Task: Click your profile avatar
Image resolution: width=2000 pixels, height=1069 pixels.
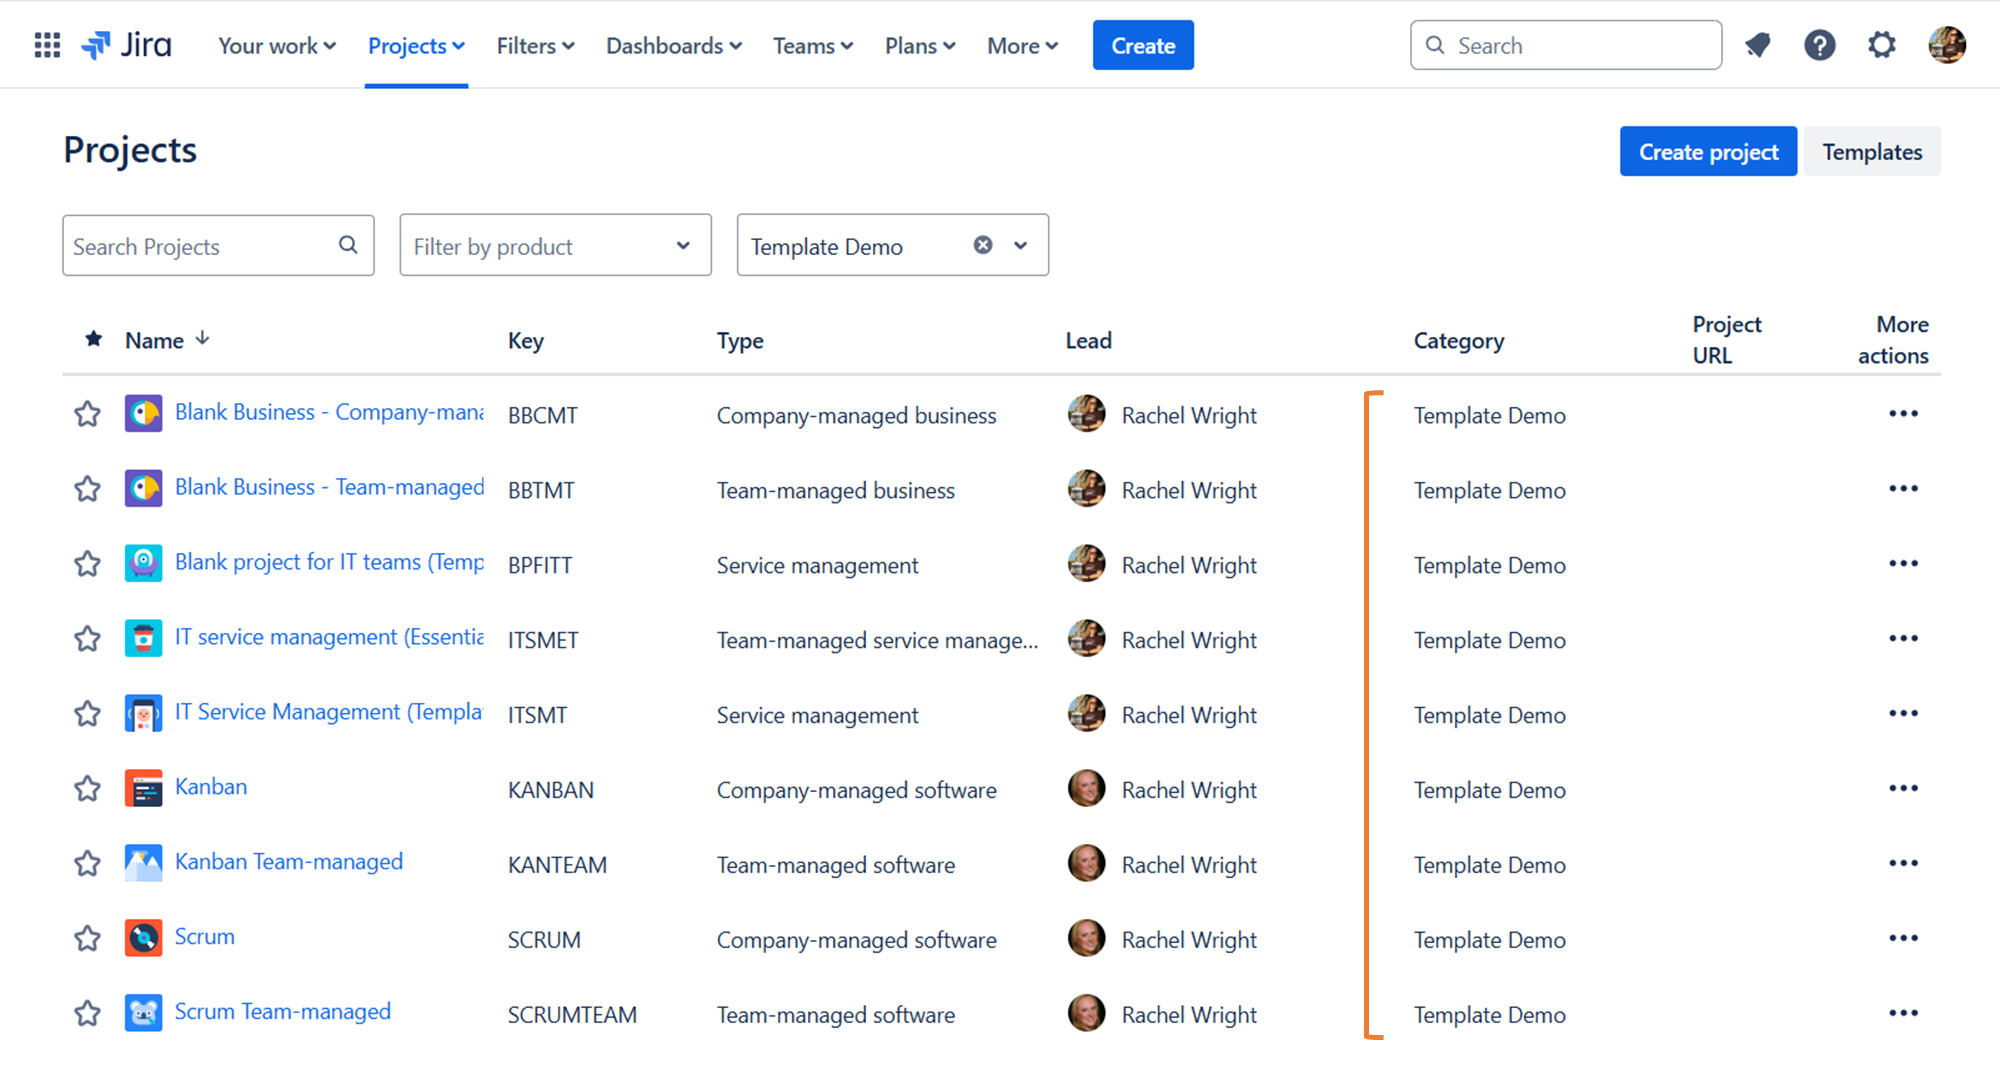Action: pyautogui.click(x=1946, y=44)
